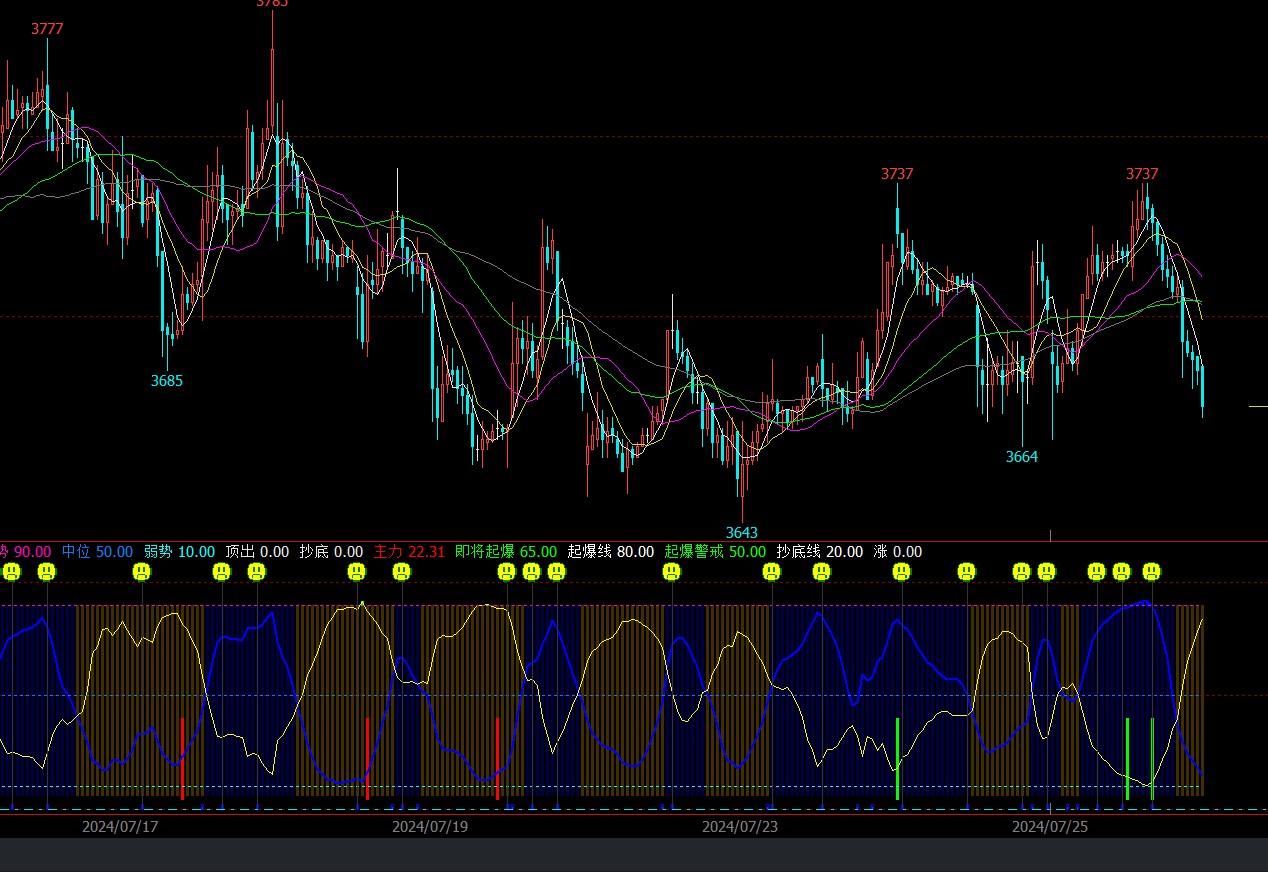
Task: Select the 弱势 10.00 indicator label
Action: pos(179,552)
